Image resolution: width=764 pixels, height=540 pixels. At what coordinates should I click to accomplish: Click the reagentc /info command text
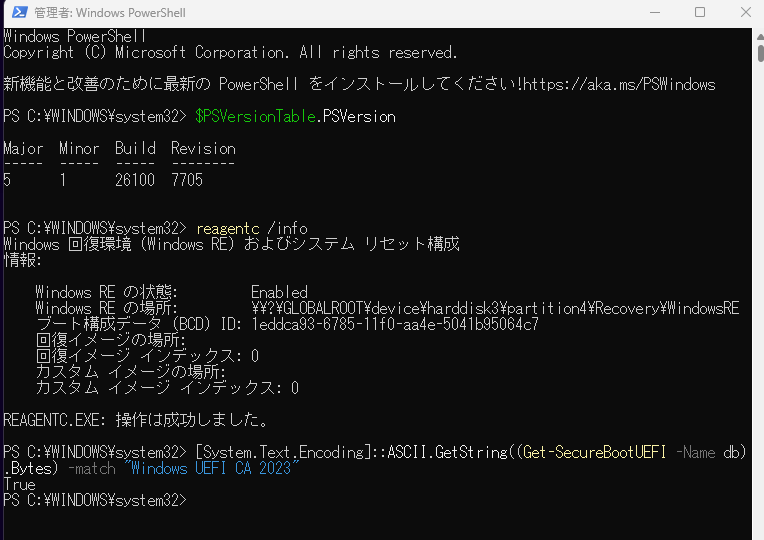(247, 228)
